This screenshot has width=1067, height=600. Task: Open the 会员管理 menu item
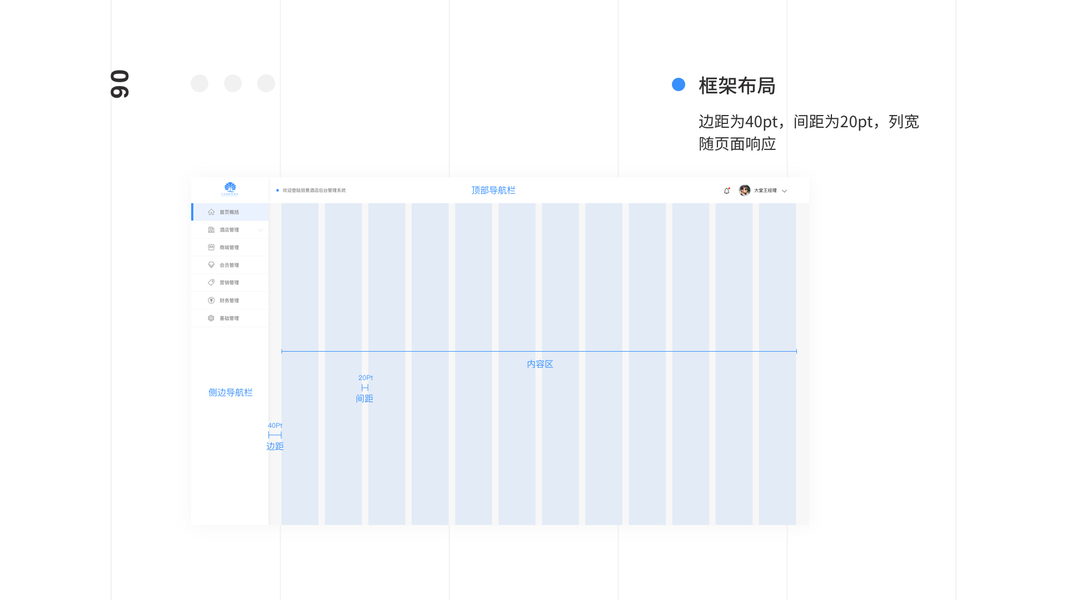(230, 265)
